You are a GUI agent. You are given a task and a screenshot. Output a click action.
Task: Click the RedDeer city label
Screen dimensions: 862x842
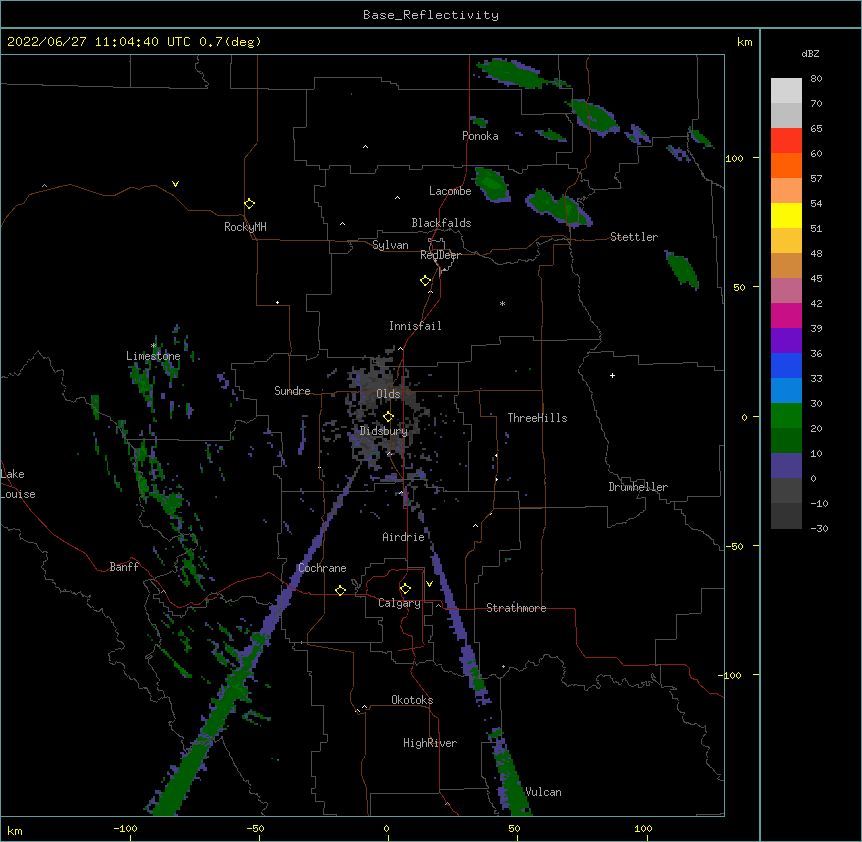click(440, 255)
